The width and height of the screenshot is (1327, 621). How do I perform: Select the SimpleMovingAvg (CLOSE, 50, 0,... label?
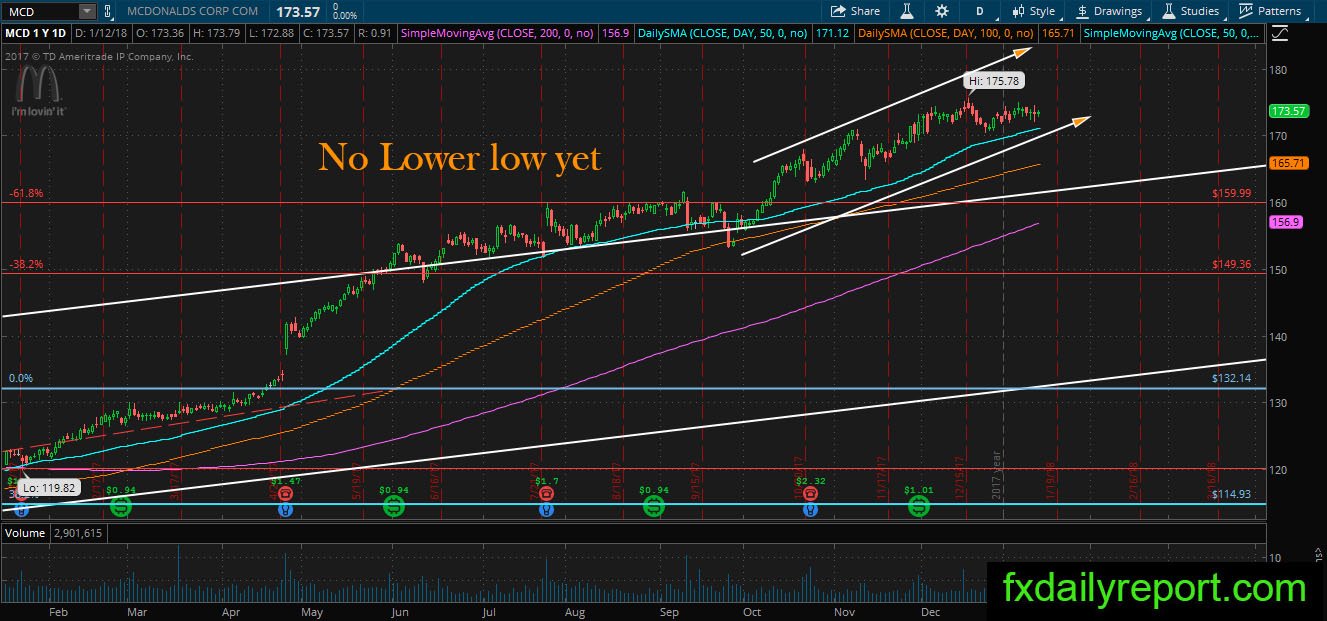[1174, 33]
